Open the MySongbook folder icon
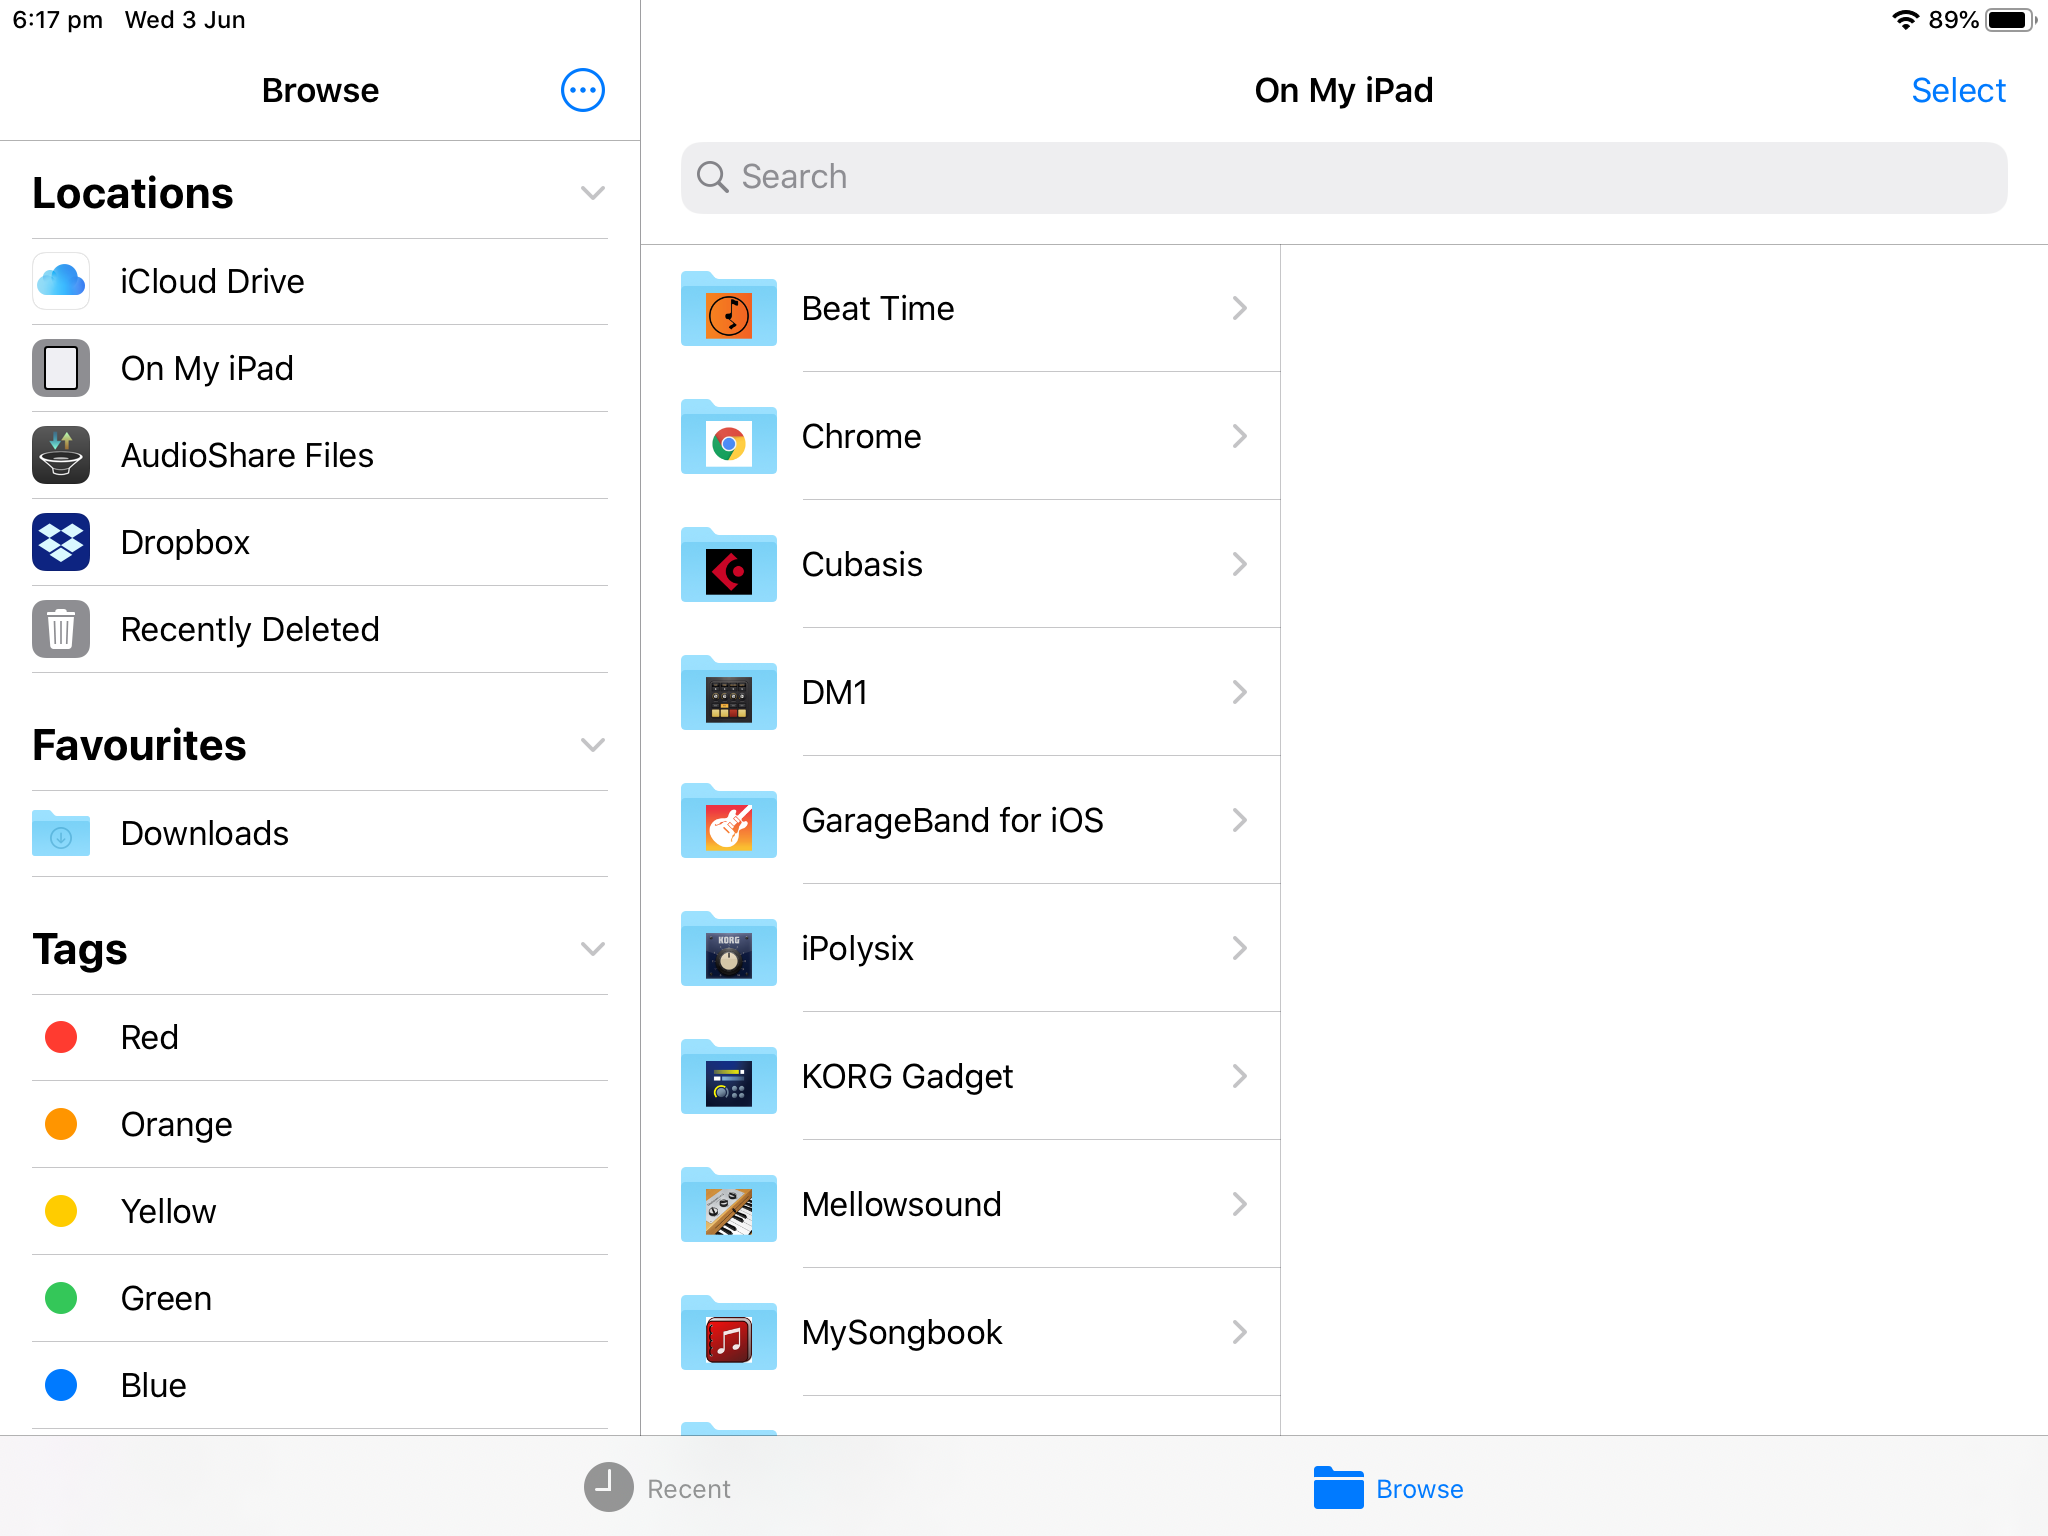 coord(729,1333)
